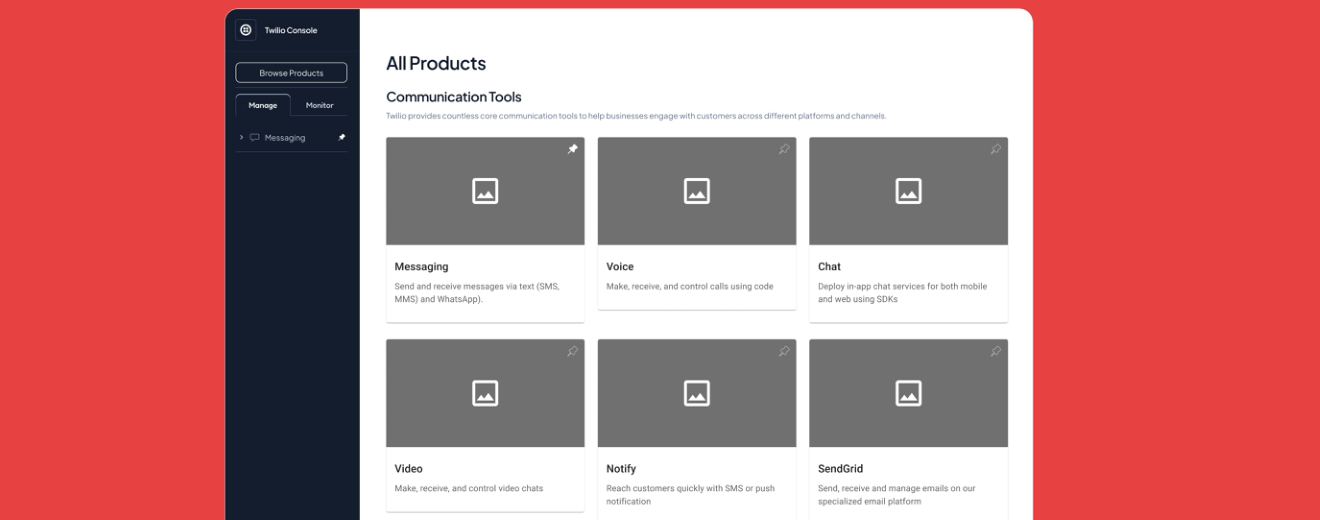Open the Voice card image placeholder
Screen dimensions: 1320x520
point(697,191)
